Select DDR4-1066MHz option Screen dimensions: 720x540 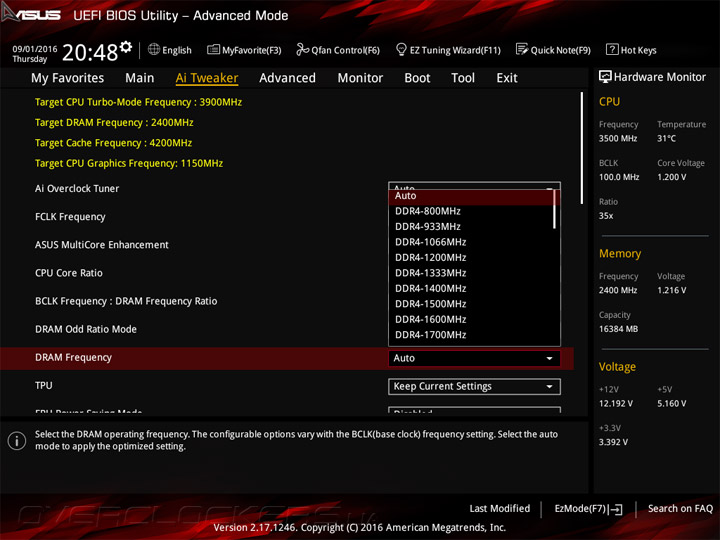tap(472, 242)
